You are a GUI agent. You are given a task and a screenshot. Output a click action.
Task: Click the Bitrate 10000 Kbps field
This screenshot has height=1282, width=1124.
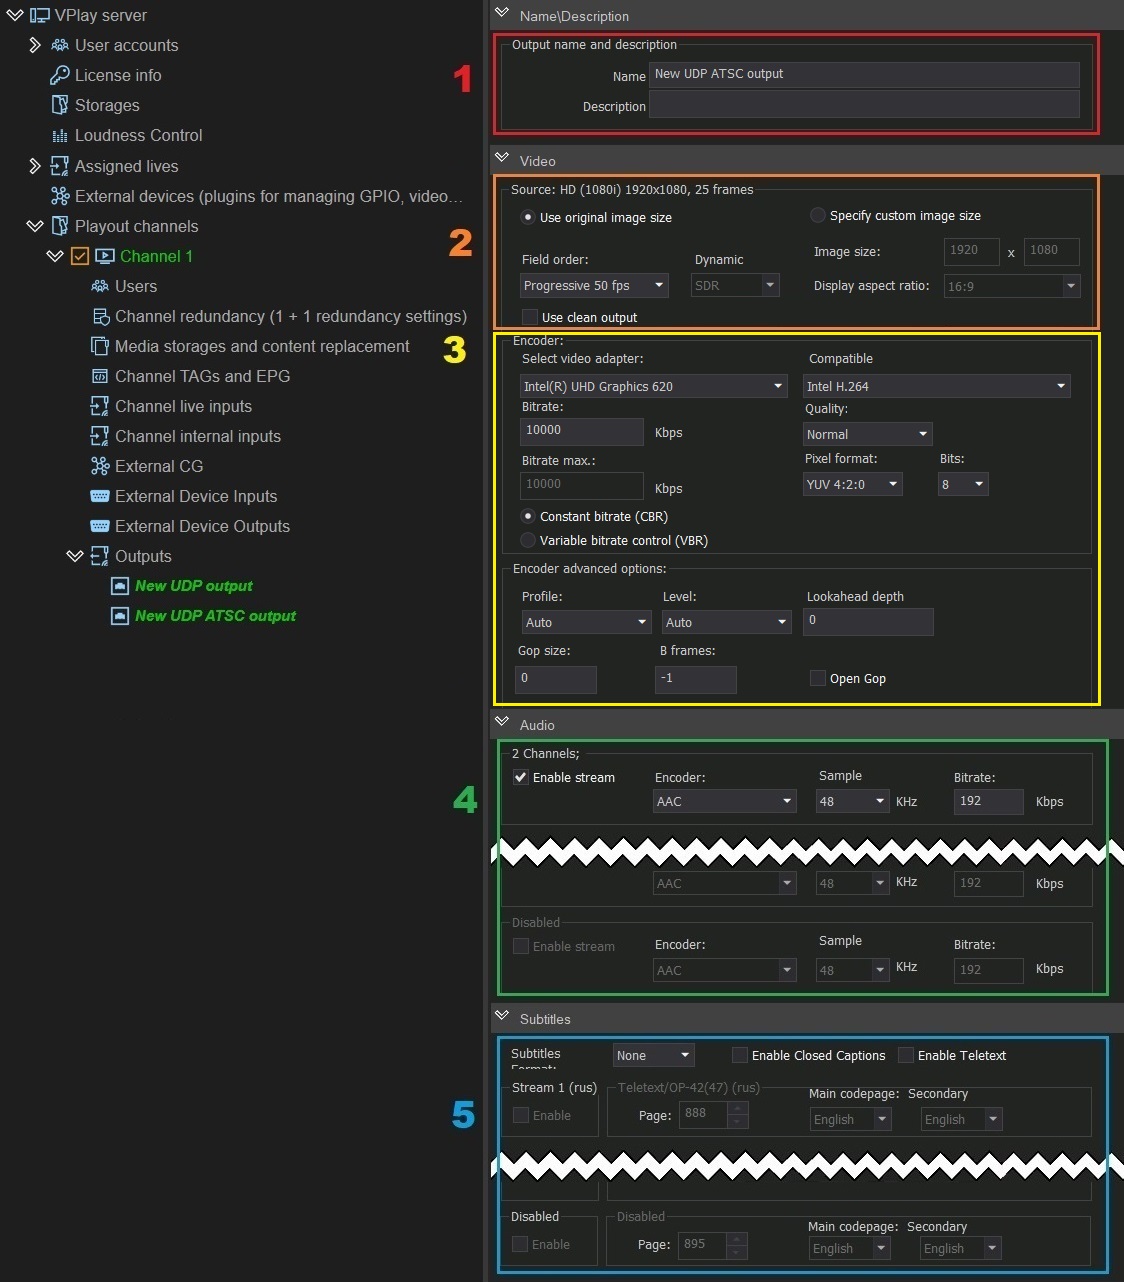[x=582, y=431]
